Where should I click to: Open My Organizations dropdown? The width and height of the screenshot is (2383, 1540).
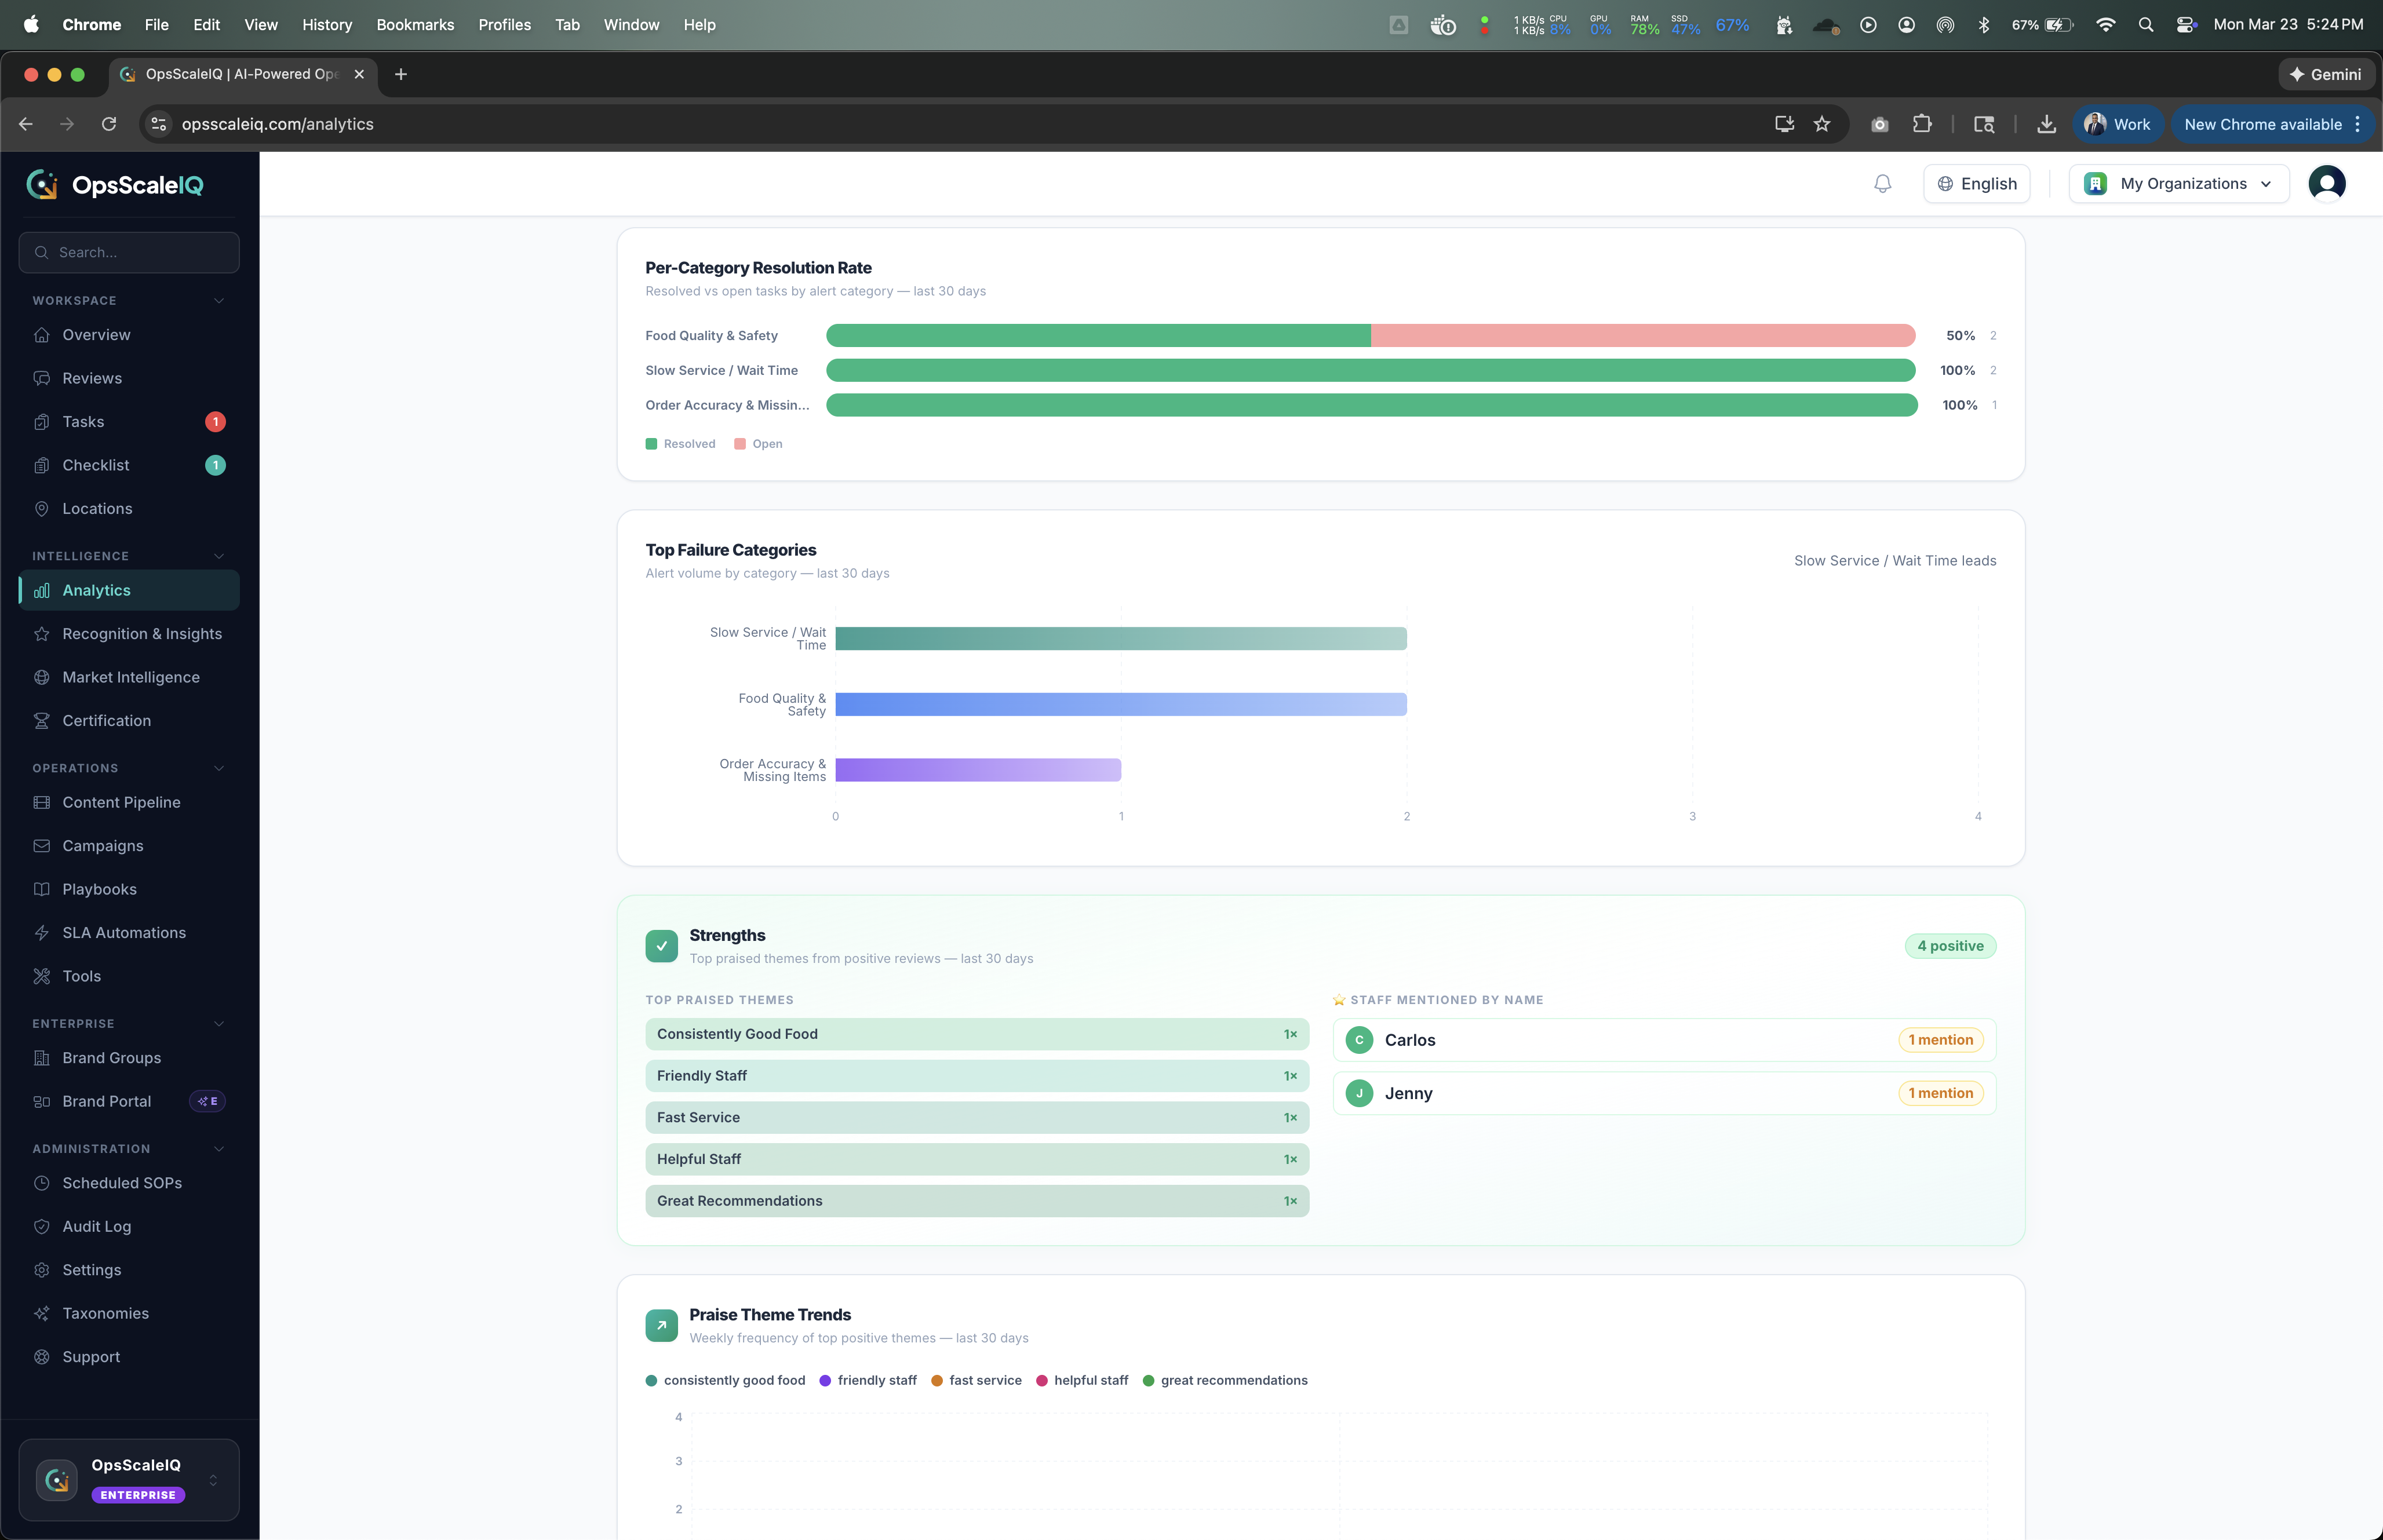coord(2178,184)
